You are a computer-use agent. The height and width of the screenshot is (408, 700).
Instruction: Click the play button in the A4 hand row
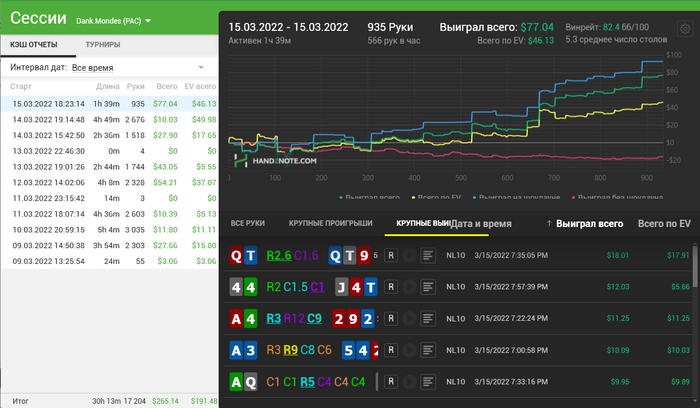tap(409, 319)
